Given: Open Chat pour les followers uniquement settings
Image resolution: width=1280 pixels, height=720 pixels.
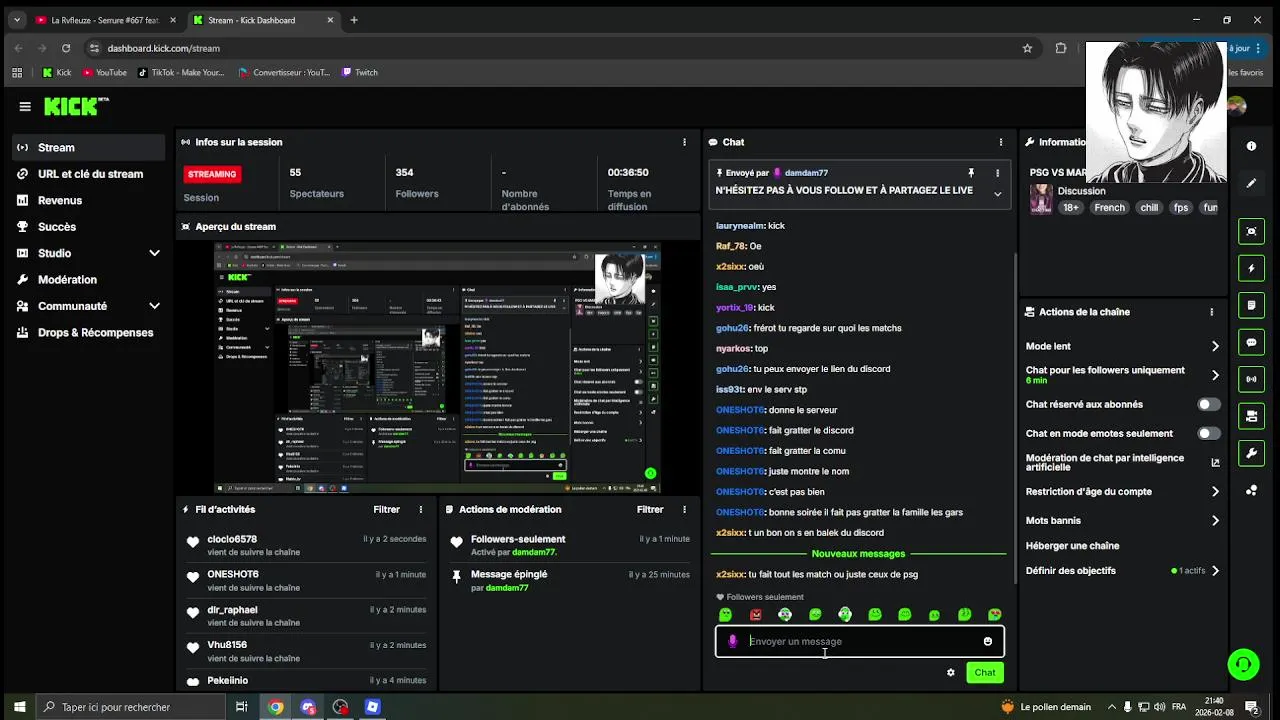Looking at the screenshot, I should click(1215, 376).
